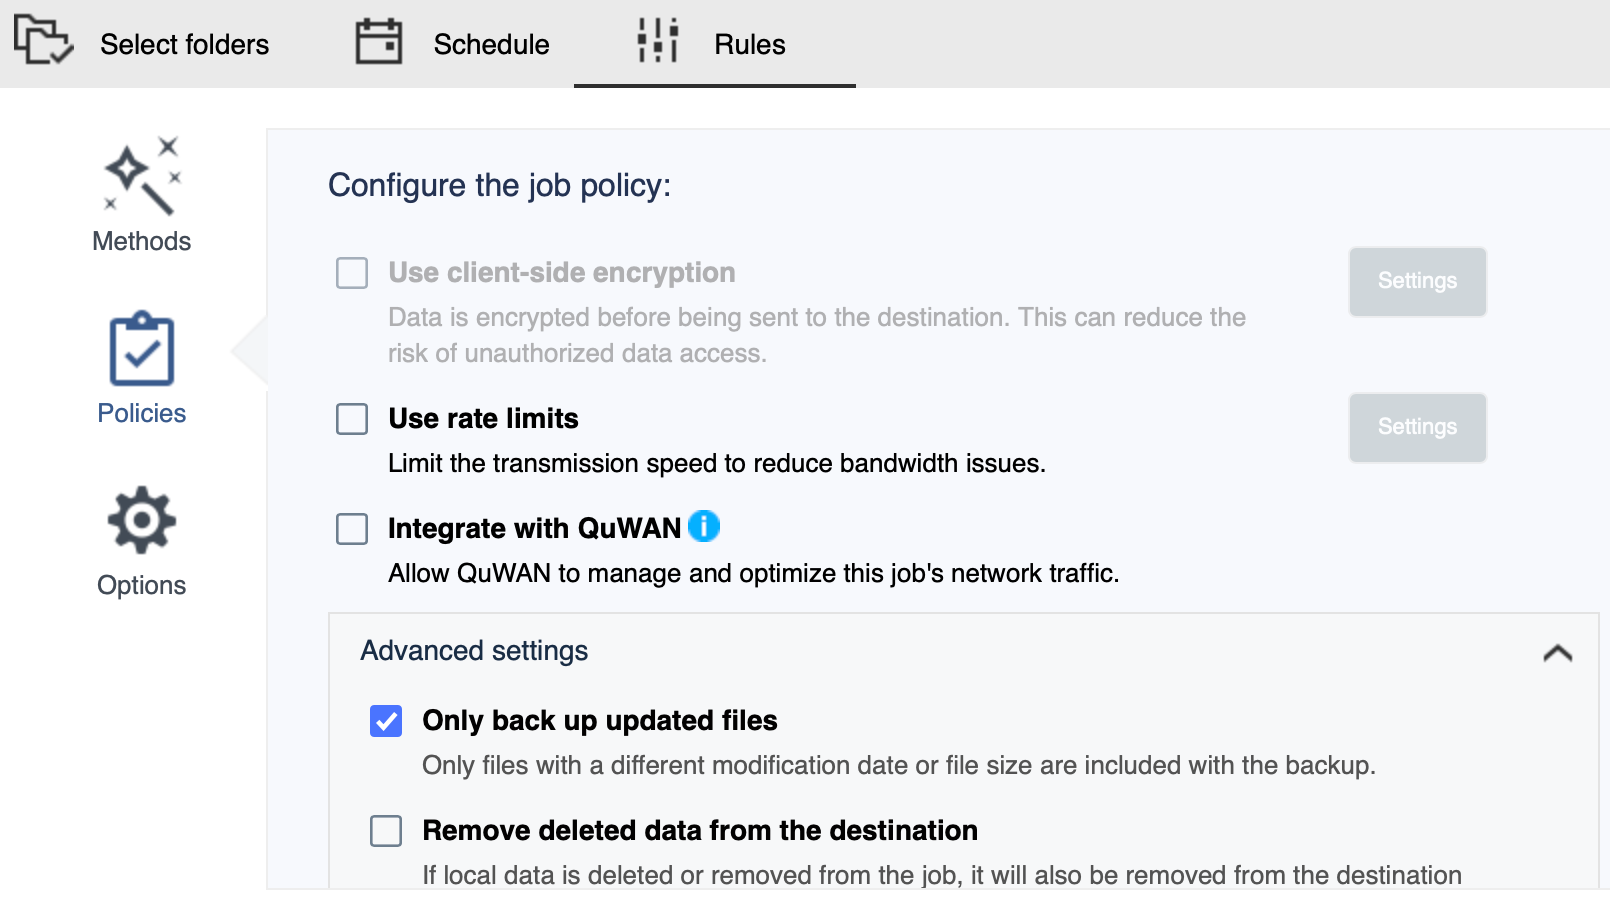1610x902 pixels.
Task: Click the Rules sliders icon
Action: click(x=658, y=41)
